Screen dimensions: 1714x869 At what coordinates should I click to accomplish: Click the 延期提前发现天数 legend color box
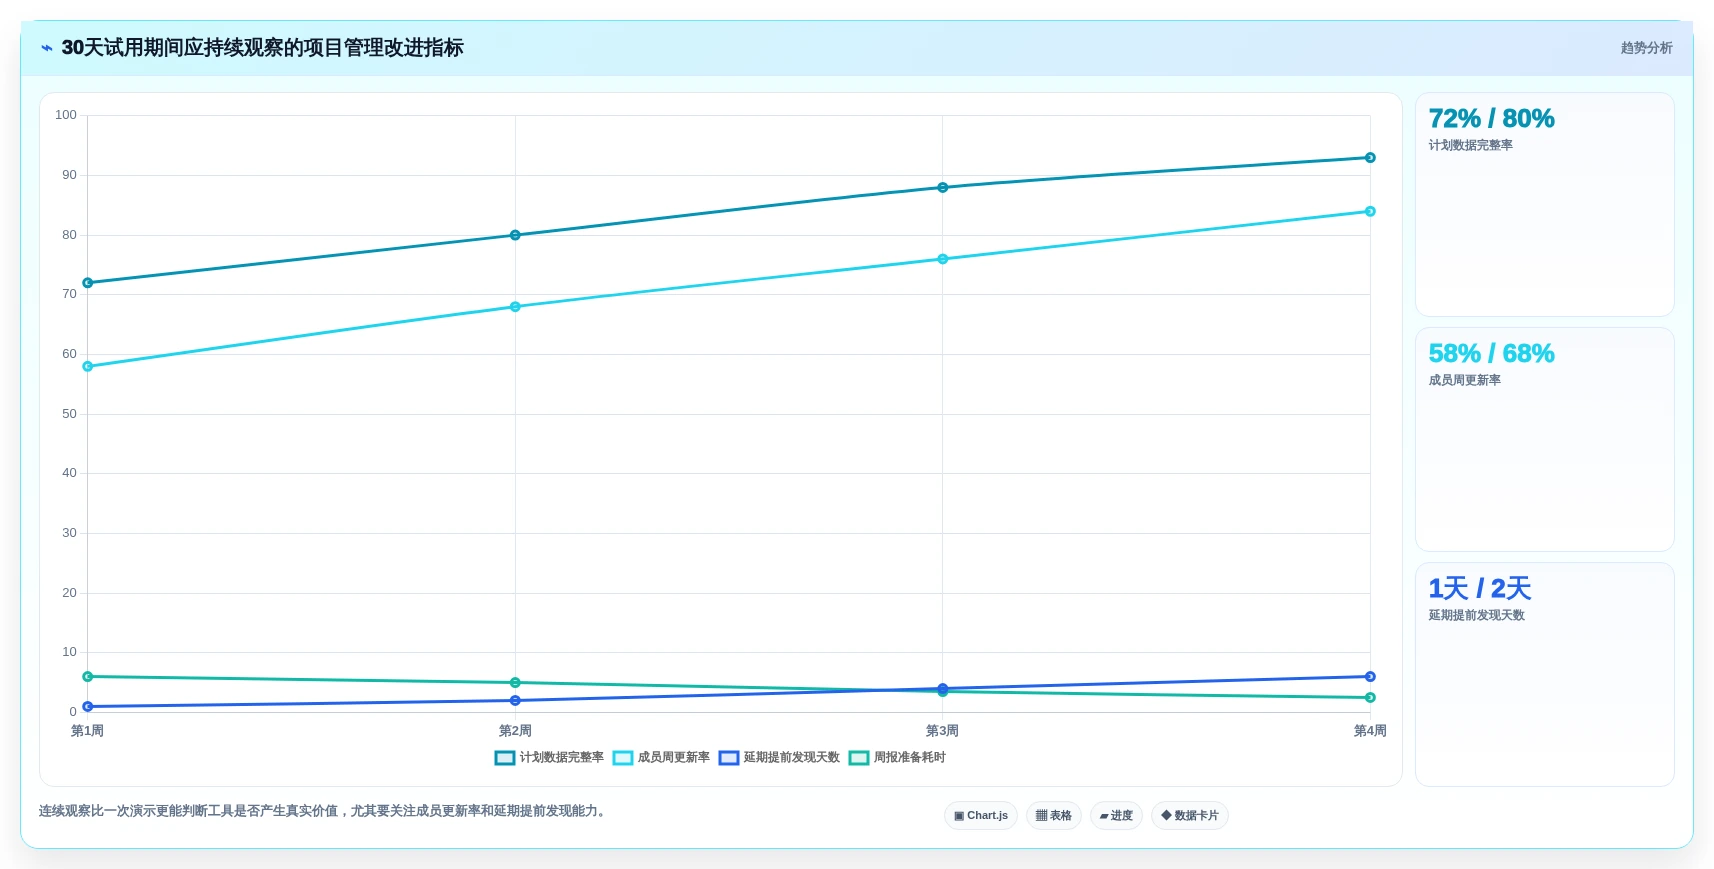(x=729, y=758)
